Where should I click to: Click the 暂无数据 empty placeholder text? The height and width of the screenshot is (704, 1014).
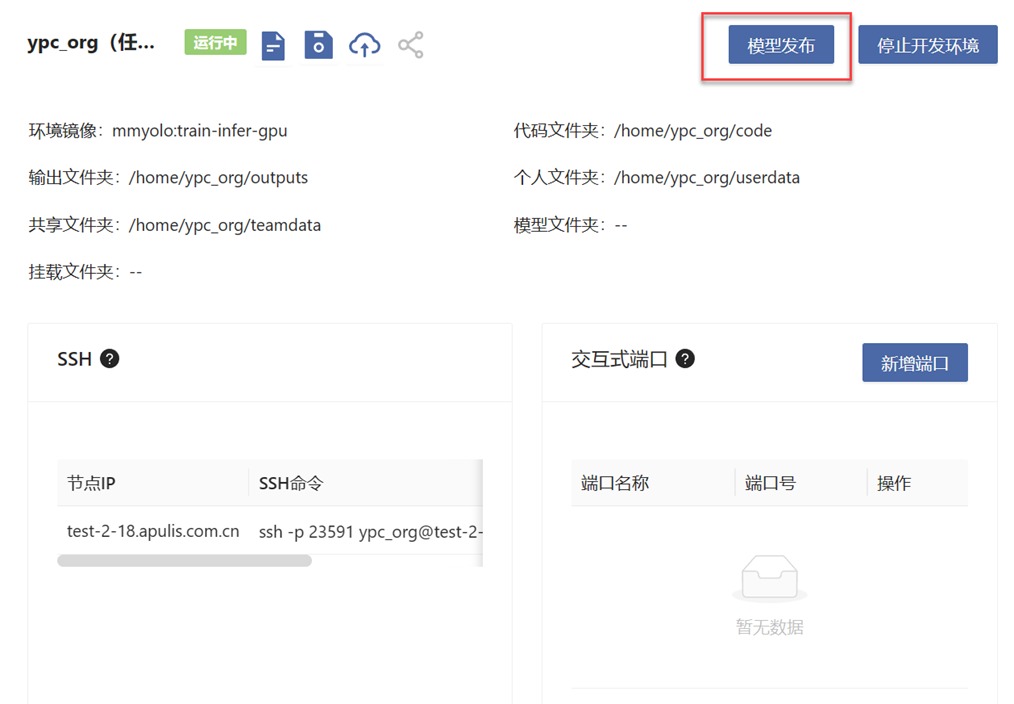770,627
